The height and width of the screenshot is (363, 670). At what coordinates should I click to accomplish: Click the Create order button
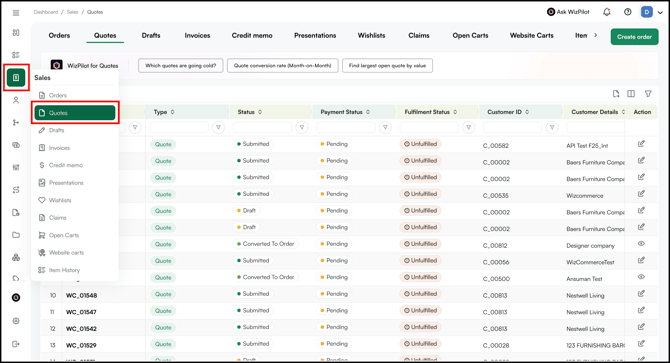point(634,37)
